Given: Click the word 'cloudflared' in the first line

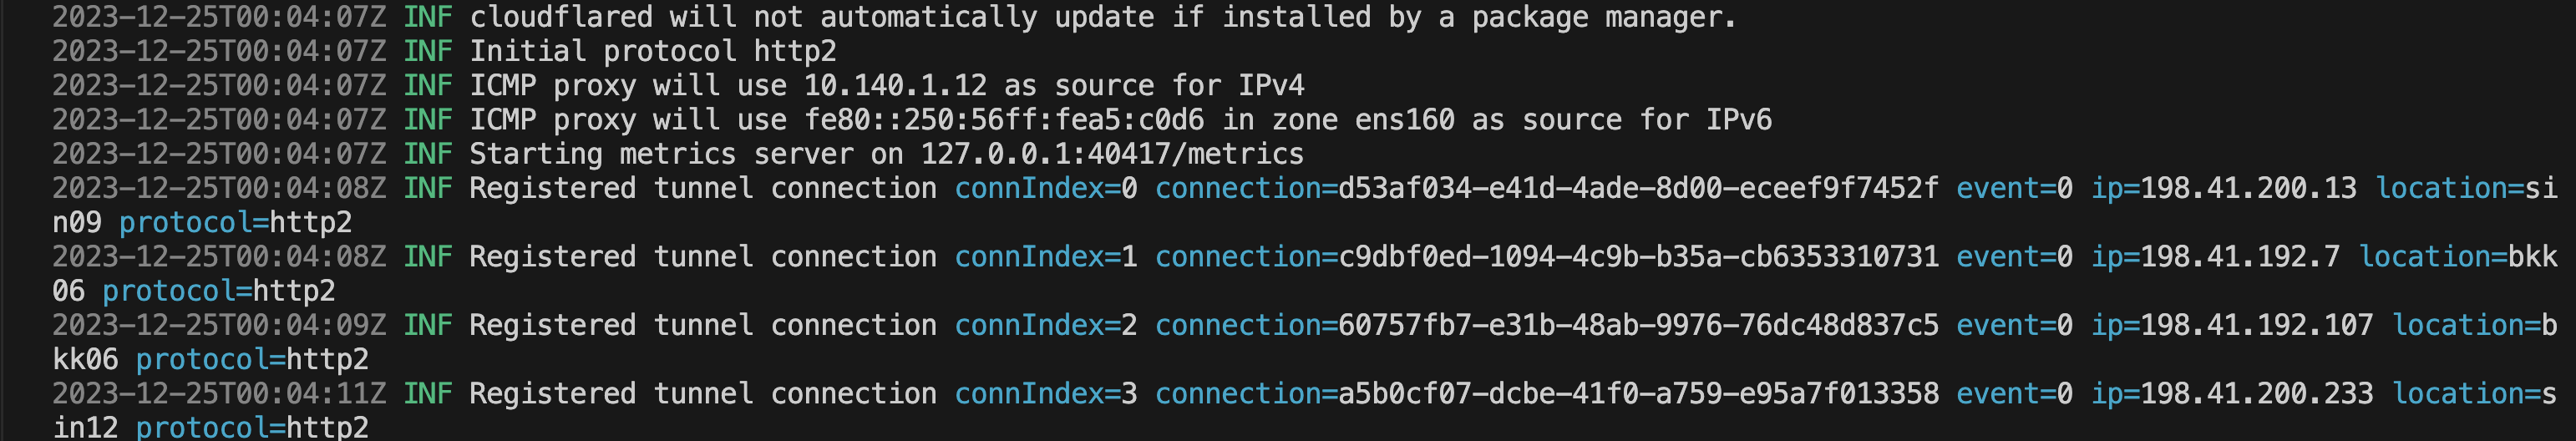Looking at the screenshot, I should pyautogui.click(x=561, y=17).
